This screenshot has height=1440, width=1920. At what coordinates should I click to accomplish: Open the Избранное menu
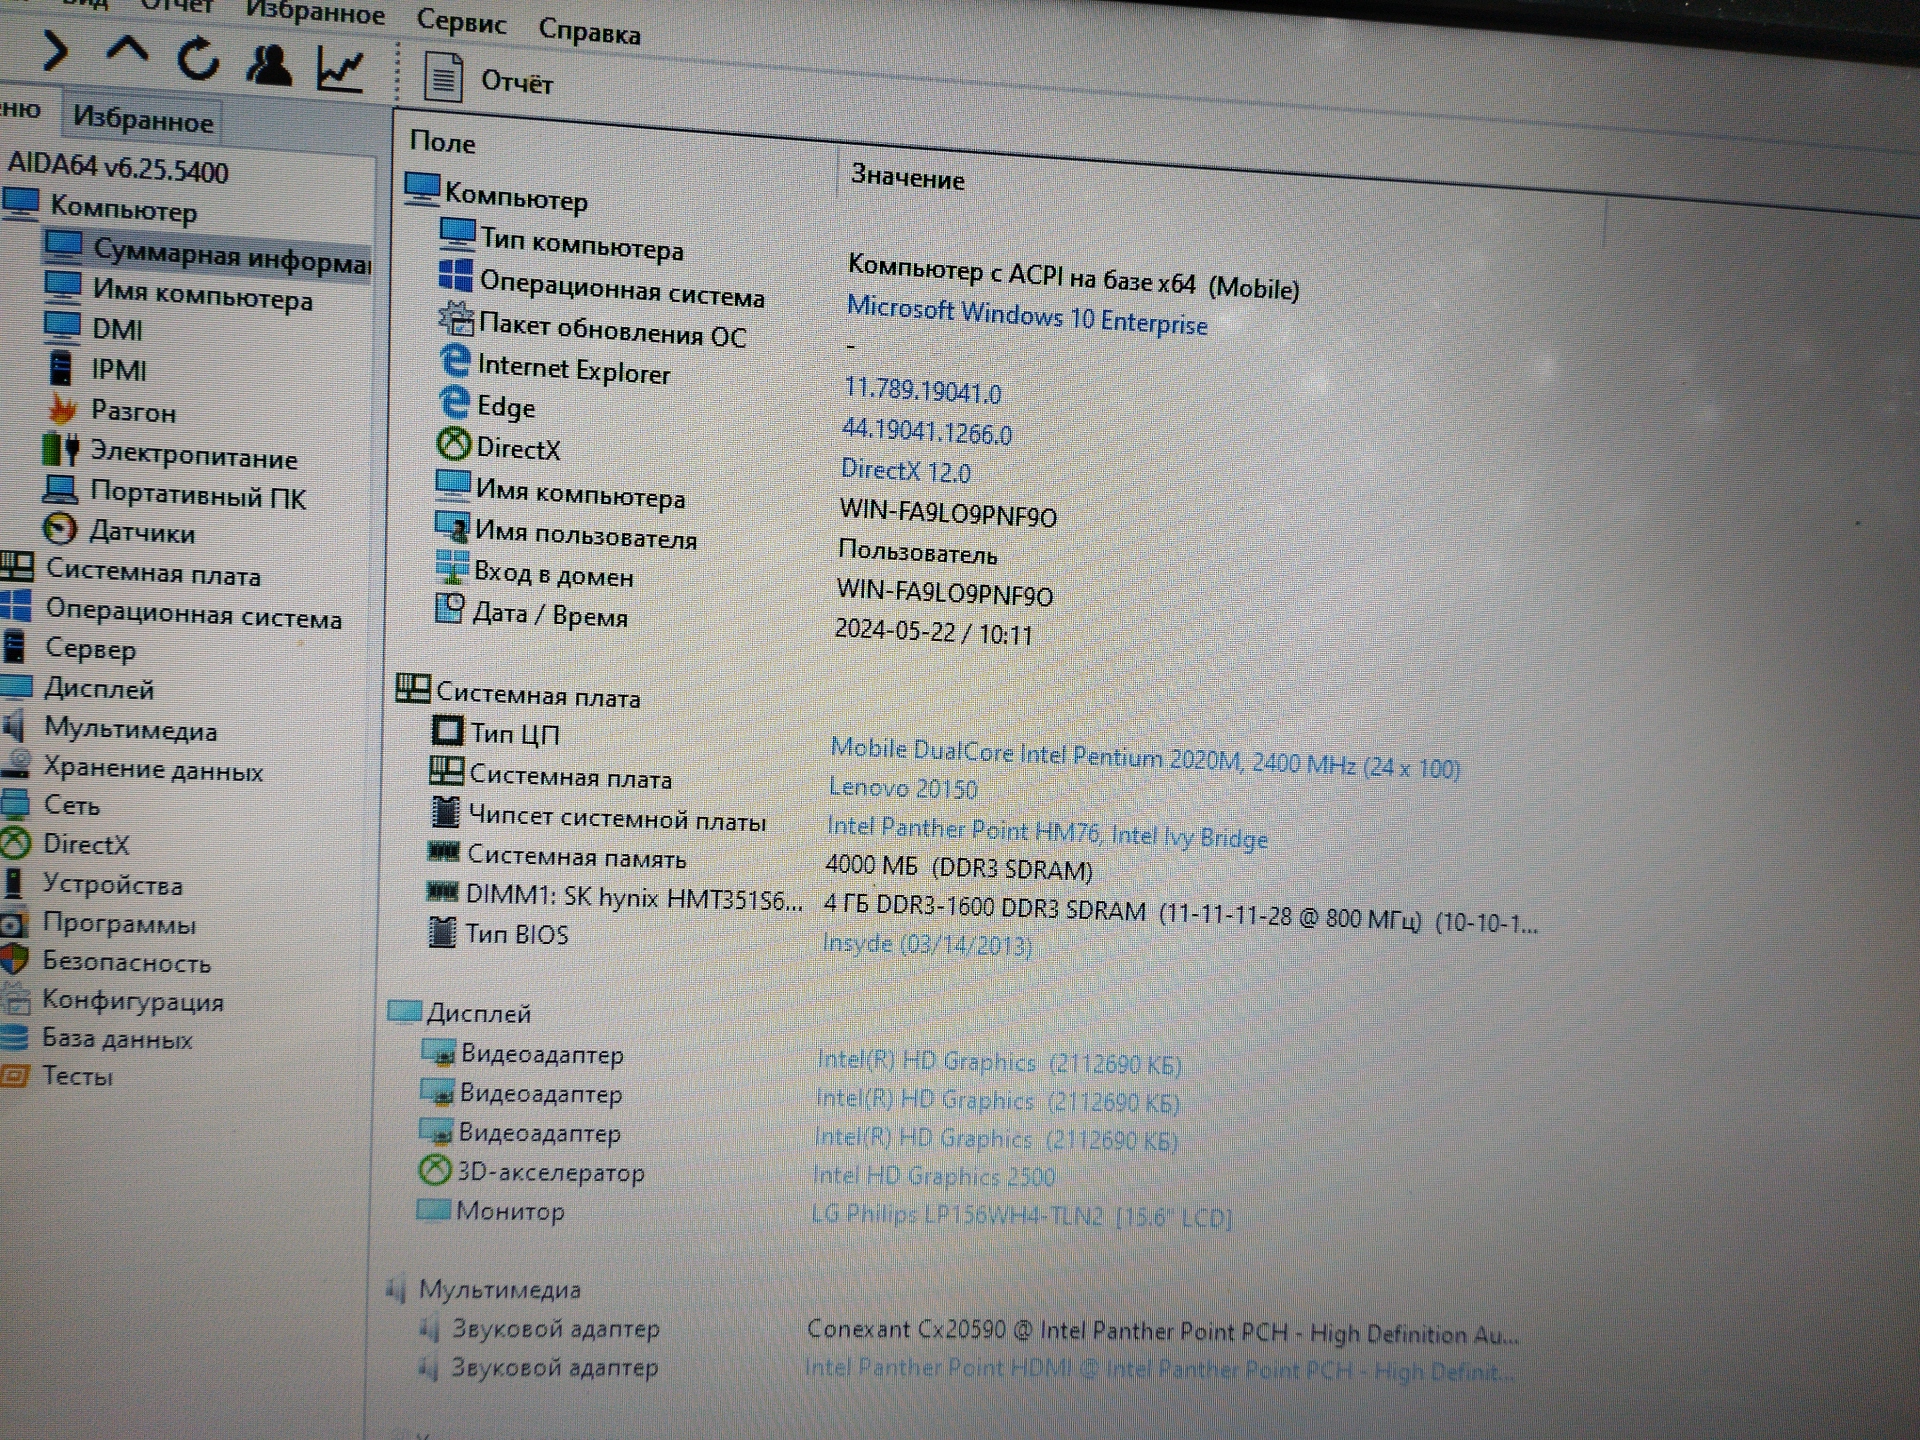pos(315,12)
